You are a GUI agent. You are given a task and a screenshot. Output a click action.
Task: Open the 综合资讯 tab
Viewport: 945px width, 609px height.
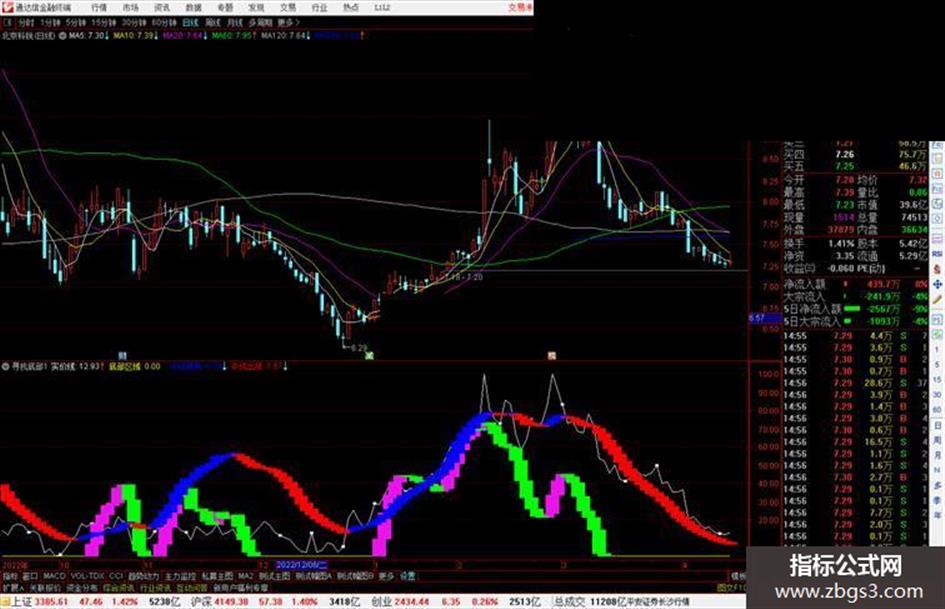(119, 587)
